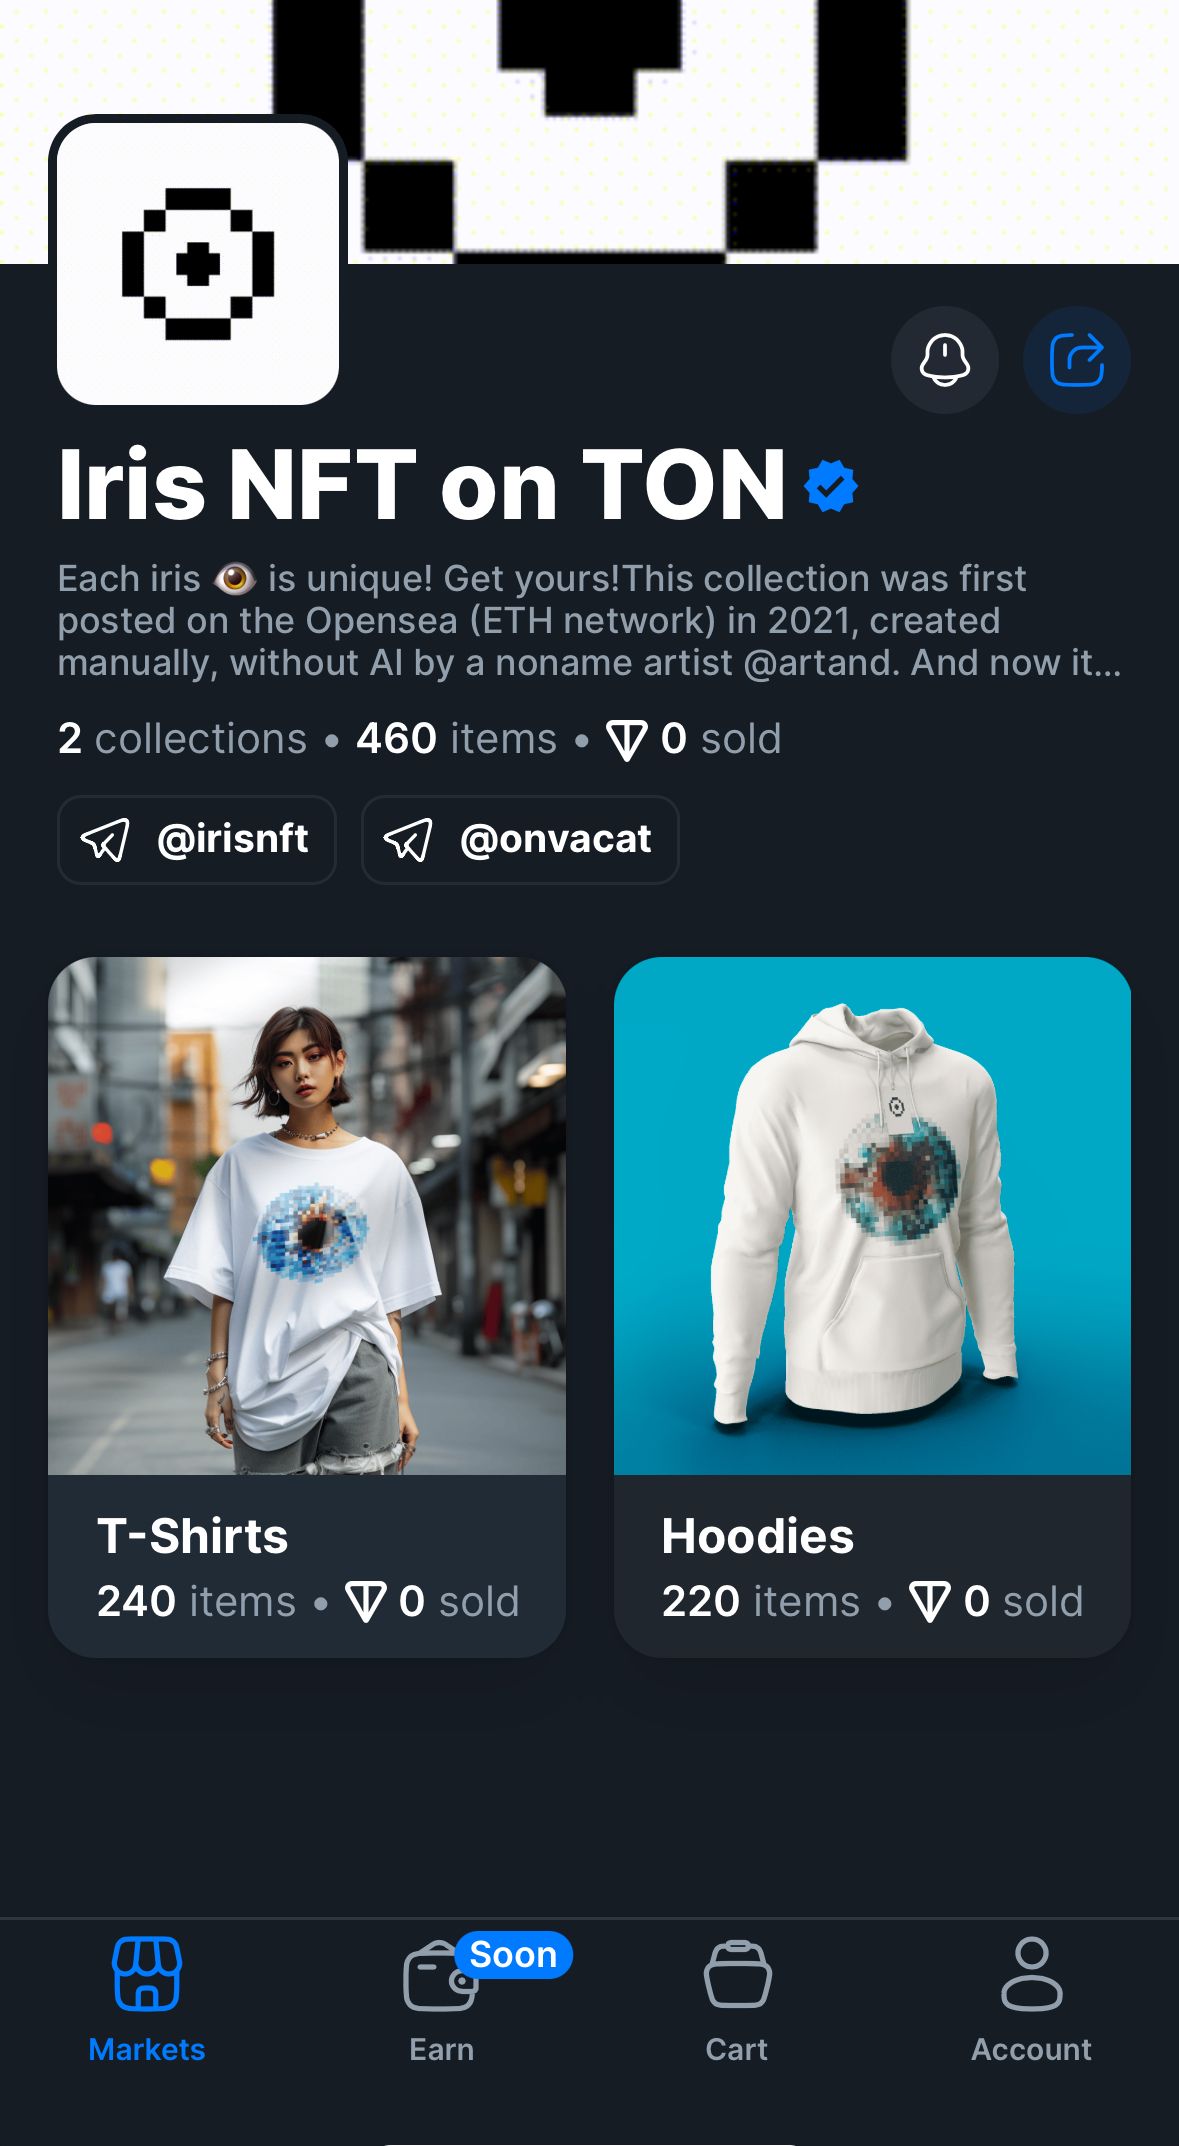
Task: Click the Iris NFT on TON heading
Action: 422,486
